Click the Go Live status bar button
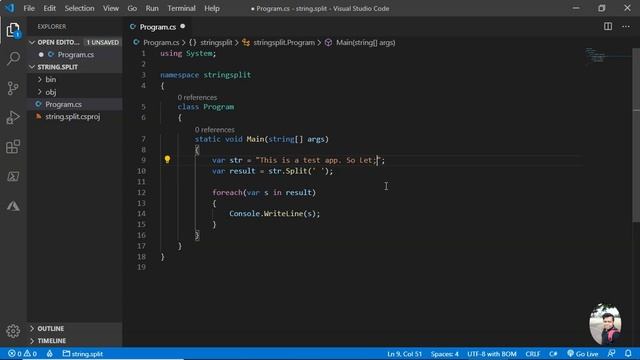This screenshot has height=360, width=640. pyautogui.click(x=583, y=354)
